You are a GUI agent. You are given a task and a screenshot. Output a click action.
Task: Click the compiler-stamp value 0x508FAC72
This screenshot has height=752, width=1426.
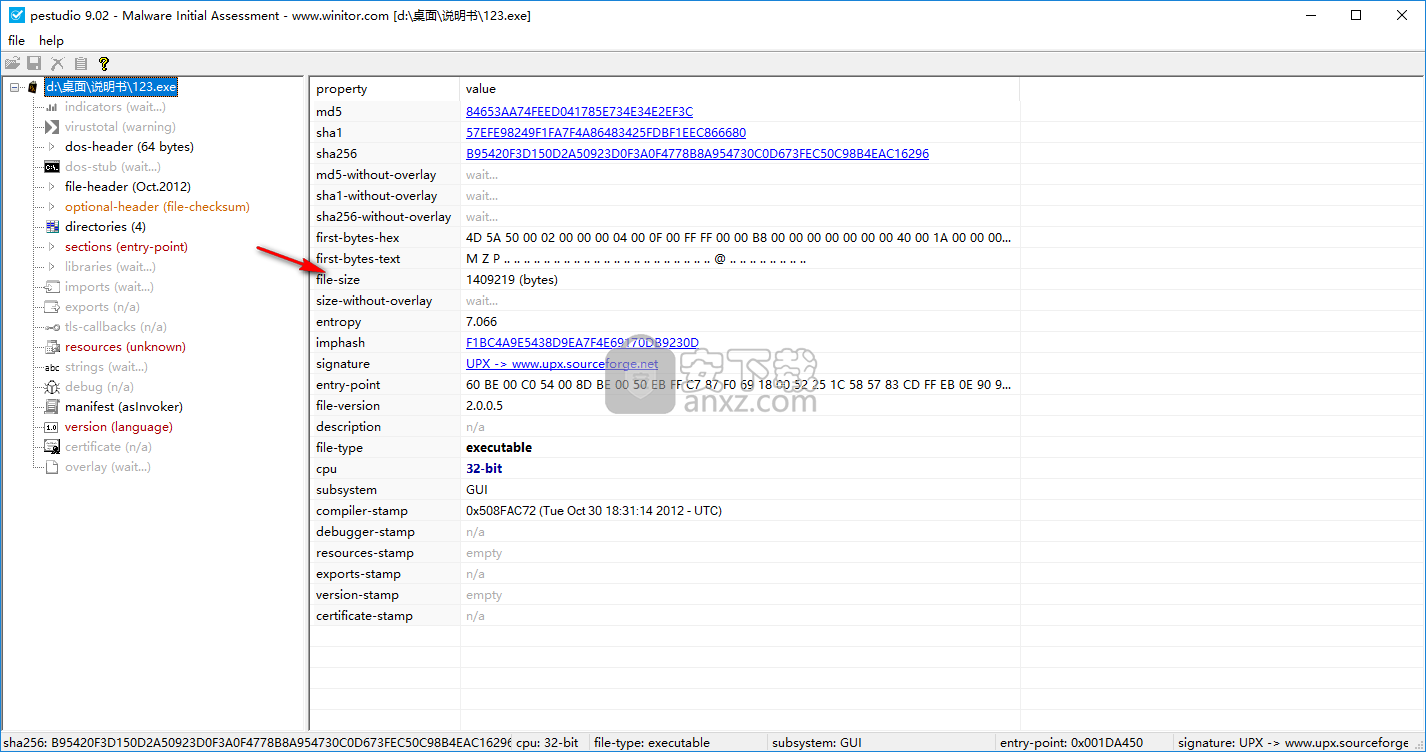594,511
